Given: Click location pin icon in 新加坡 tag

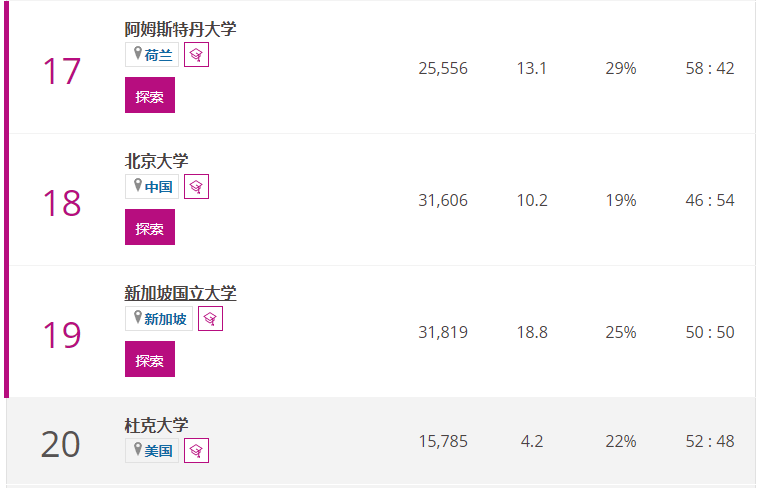Looking at the screenshot, I should point(138,317).
